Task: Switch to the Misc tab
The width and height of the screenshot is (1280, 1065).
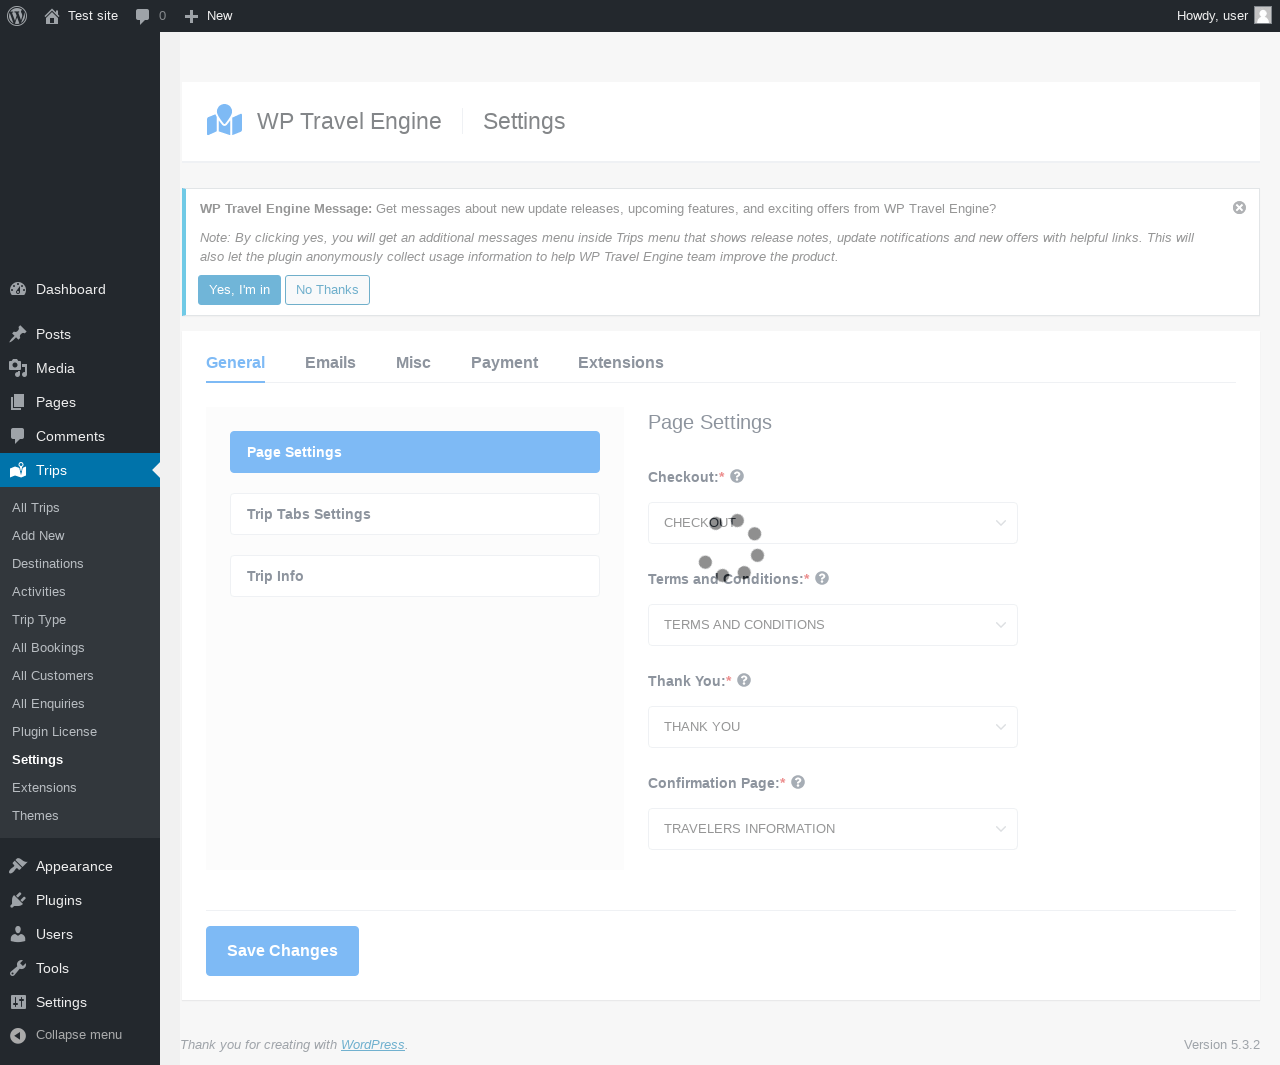Action: point(413,363)
